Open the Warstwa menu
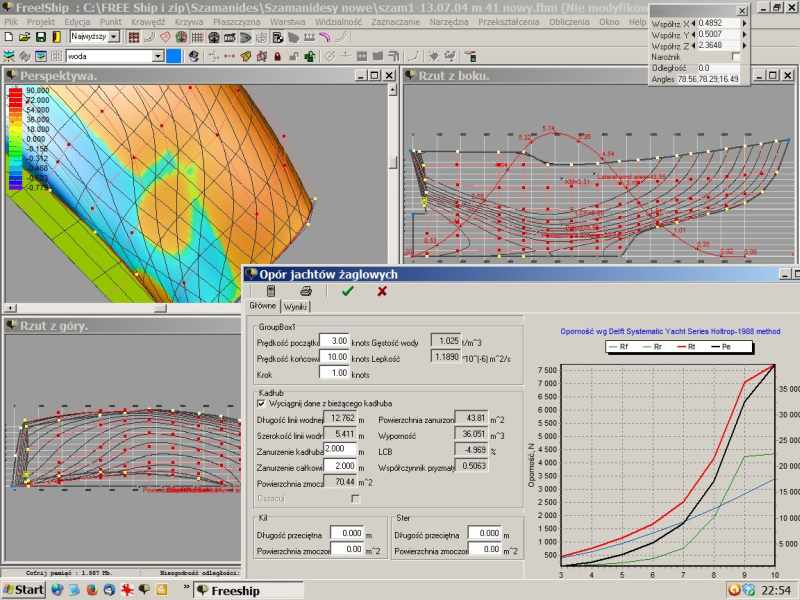This screenshot has height=600, width=800. tap(287, 22)
